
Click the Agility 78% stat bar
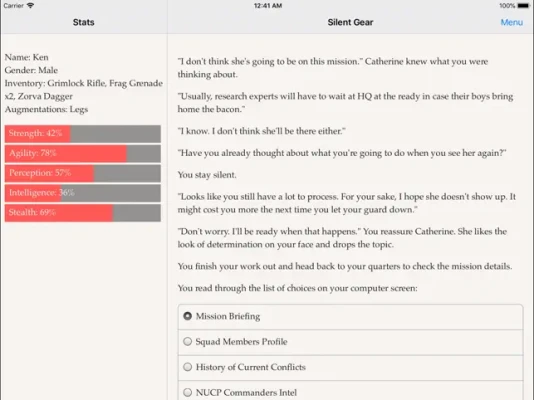pyautogui.click(x=83, y=153)
